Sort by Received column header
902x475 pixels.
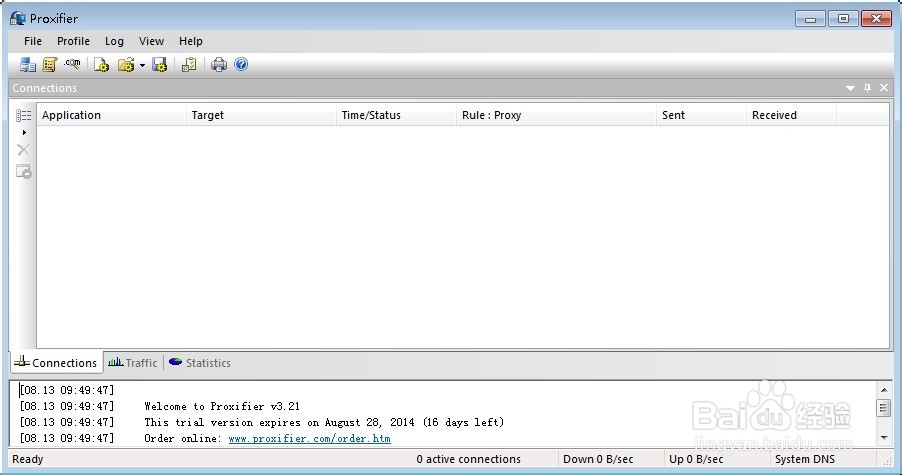(792, 115)
